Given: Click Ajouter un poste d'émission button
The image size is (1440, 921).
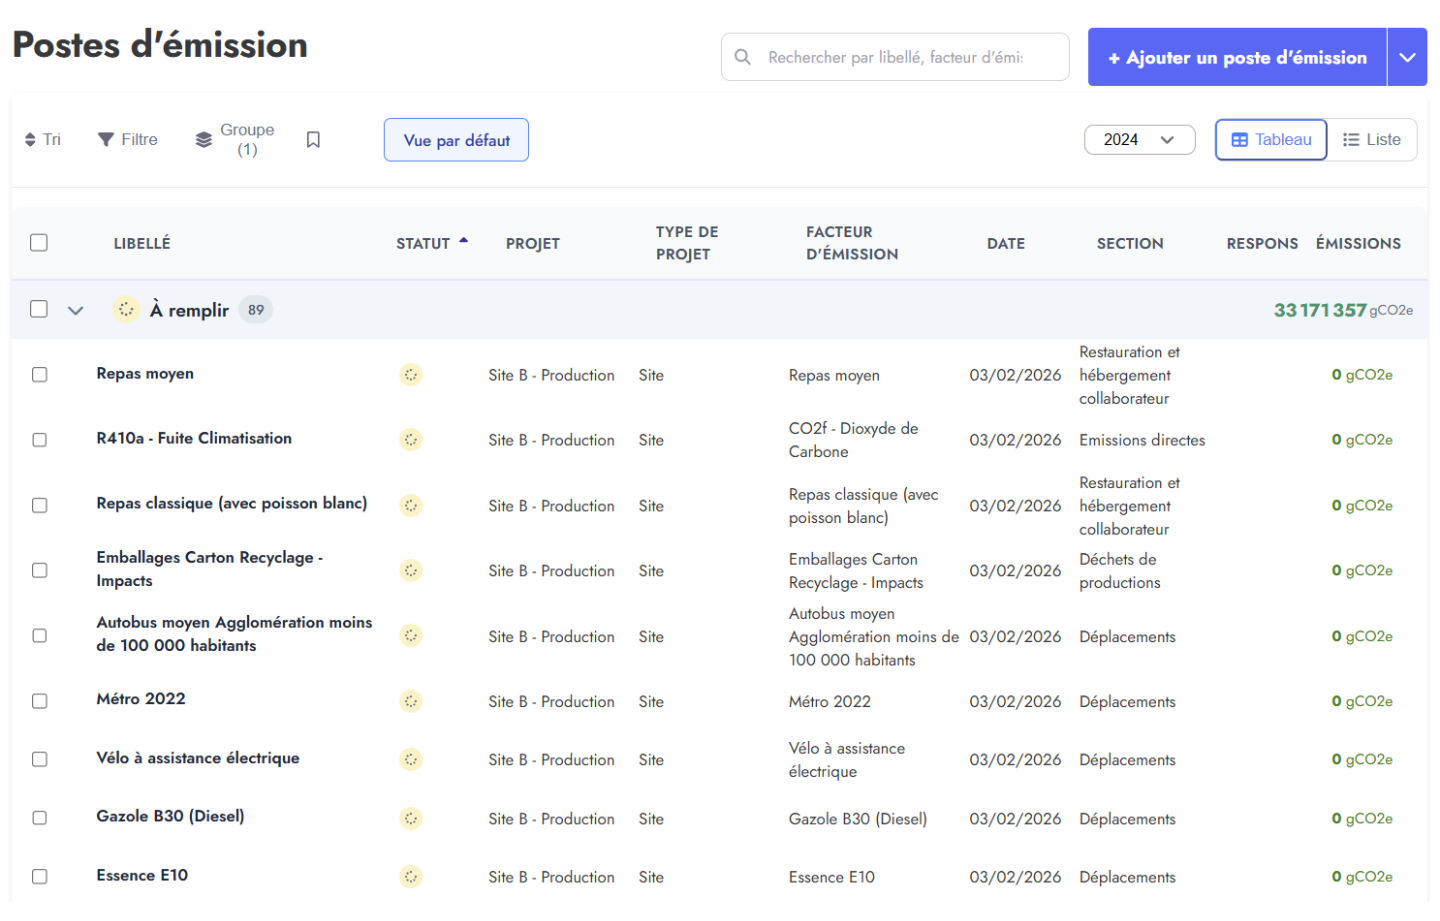Looking at the screenshot, I should [x=1237, y=58].
